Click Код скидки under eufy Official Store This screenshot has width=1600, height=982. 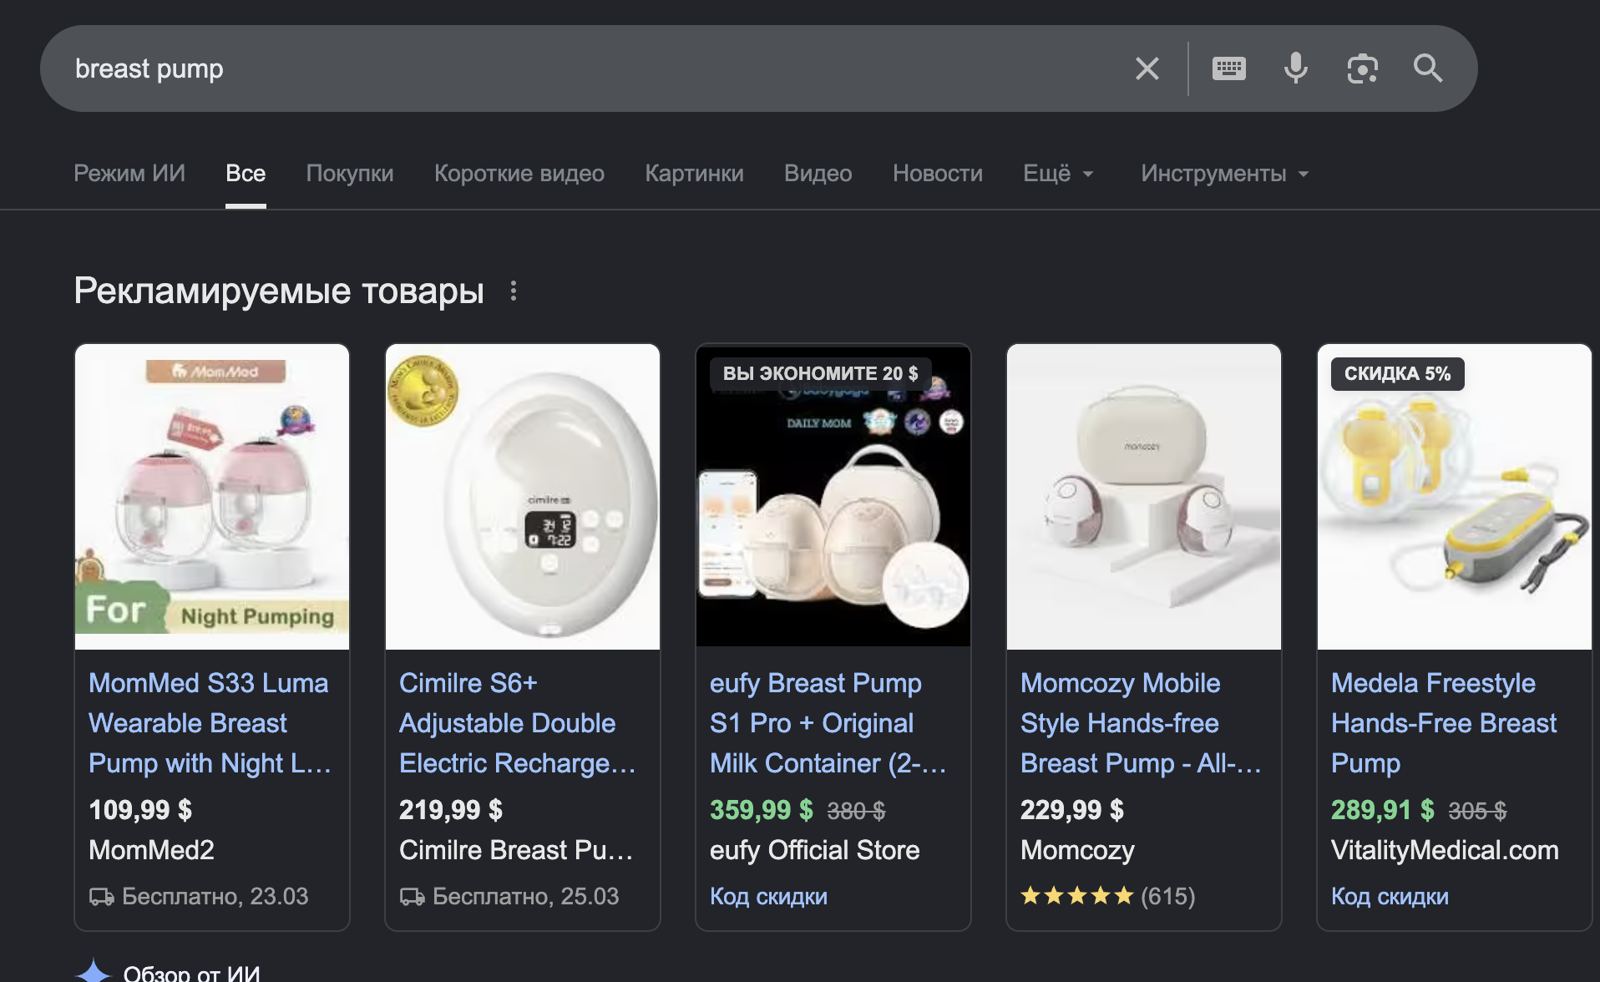pyautogui.click(x=768, y=896)
